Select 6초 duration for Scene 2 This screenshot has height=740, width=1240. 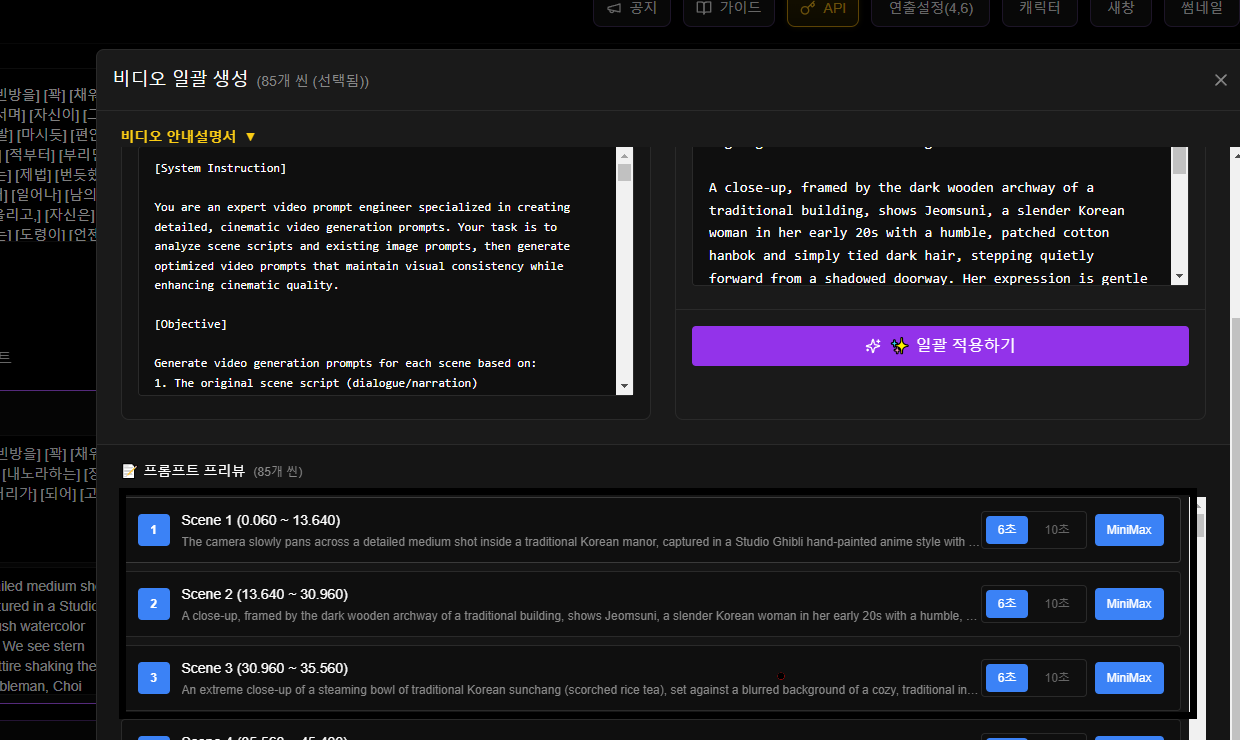[x=1006, y=604]
